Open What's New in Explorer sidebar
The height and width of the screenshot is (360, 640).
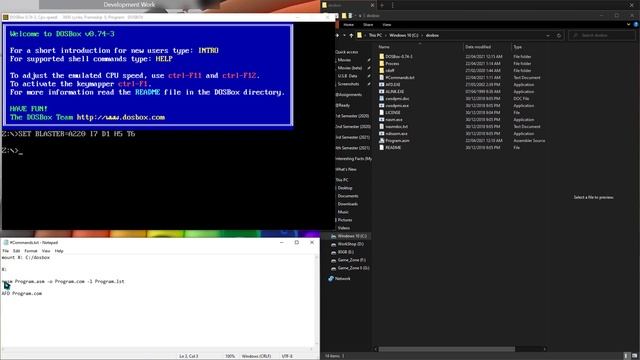346,169
